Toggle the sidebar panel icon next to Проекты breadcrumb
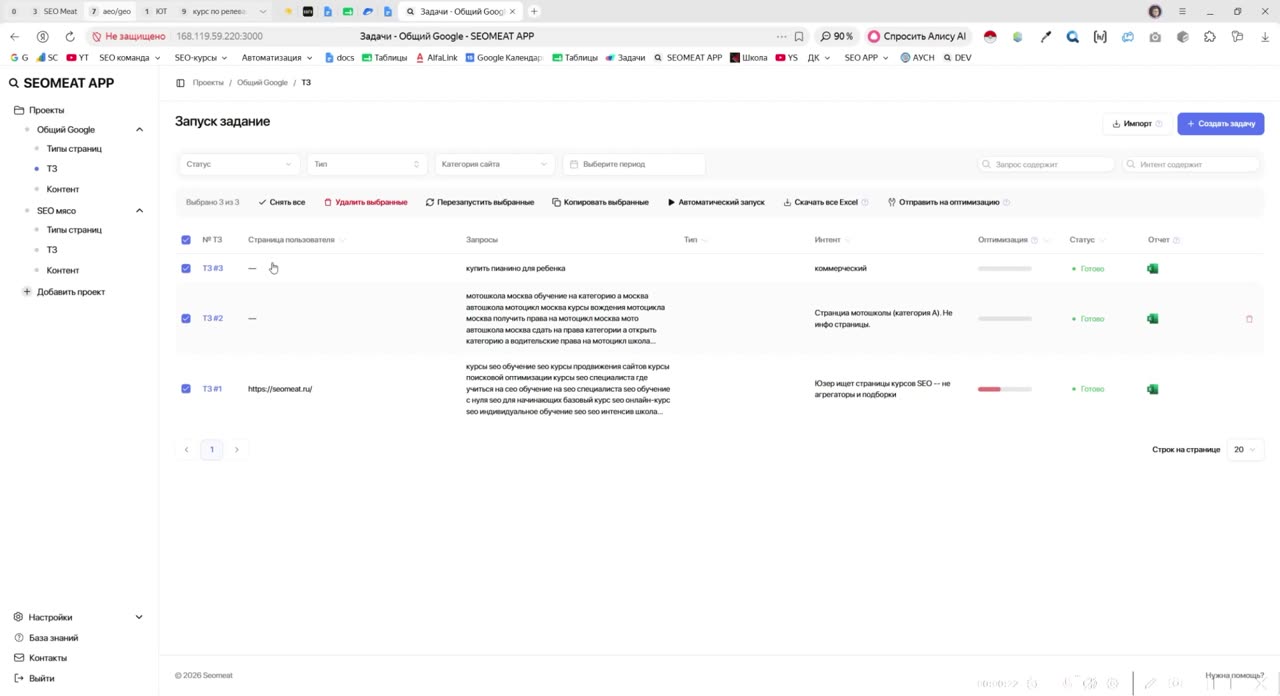This screenshot has height=696, width=1280. [x=181, y=83]
